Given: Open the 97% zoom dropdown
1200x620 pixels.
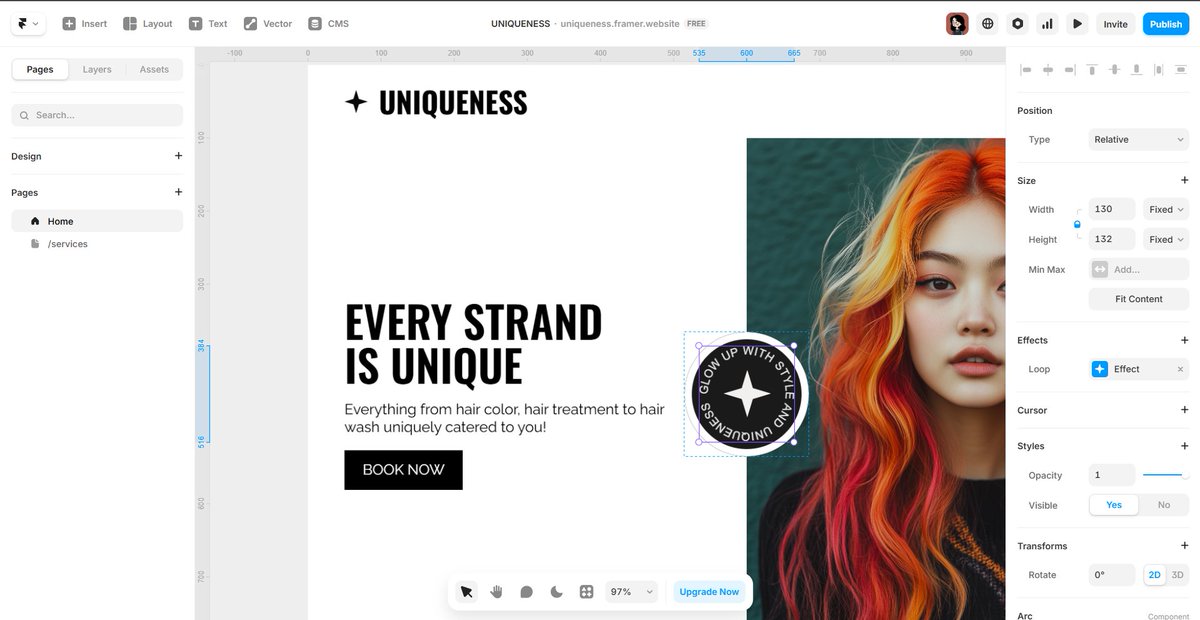Looking at the screenshot, I should (632, 592).
